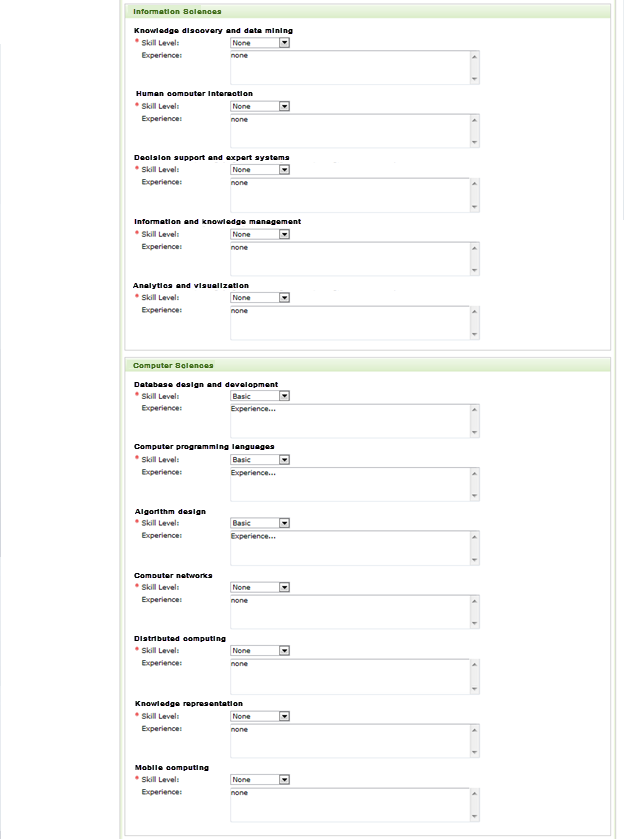This screenshot has height=839, width=624.
Task: Open Human computer interaction Skill Level dropdown
Action: pyautogui.click(x=260, y=106)
